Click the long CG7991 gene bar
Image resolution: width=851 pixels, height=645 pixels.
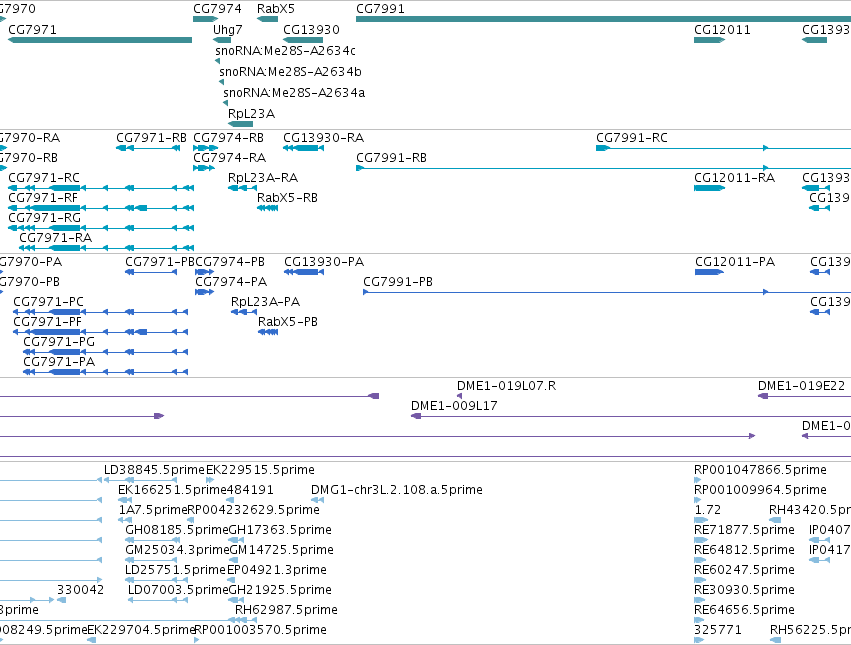coord(604,19)
